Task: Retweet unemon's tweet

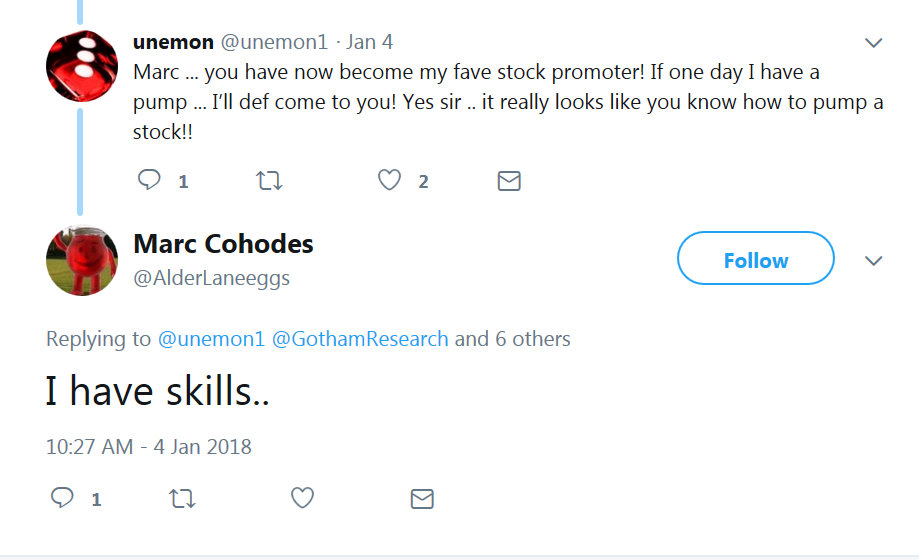Action: pos(270,181)
